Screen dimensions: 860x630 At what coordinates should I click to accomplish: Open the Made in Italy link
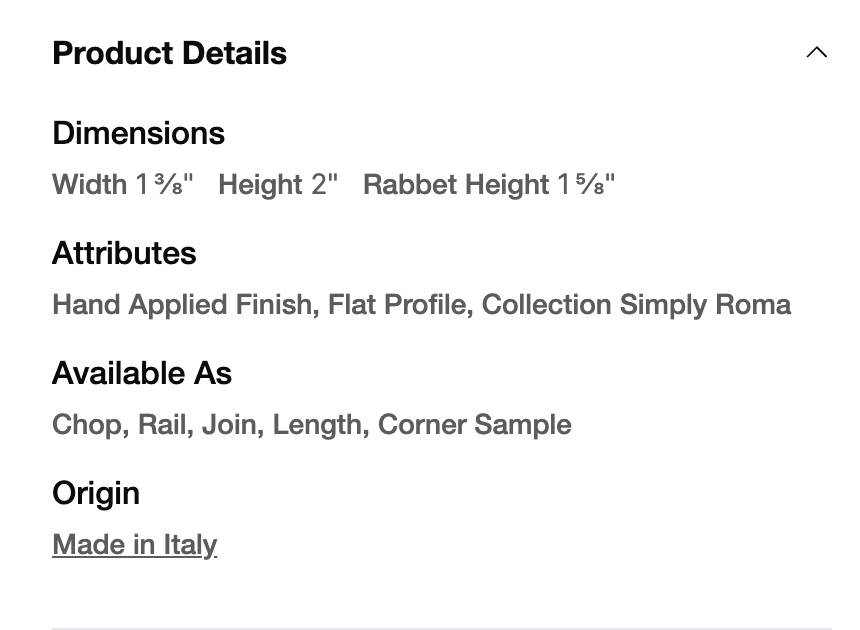pyautogui.click(x=134, y=545)
